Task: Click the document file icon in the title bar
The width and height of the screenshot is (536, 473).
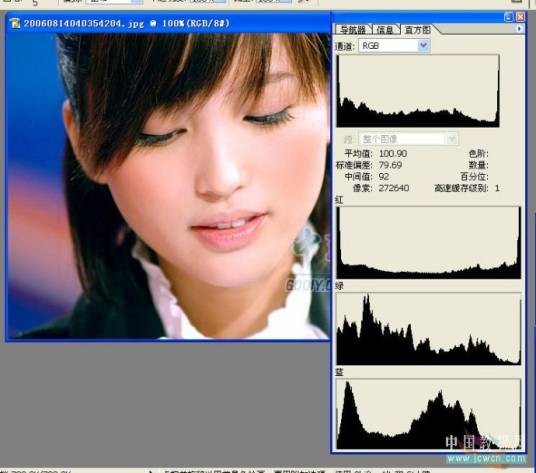Action: click(15, 23)
